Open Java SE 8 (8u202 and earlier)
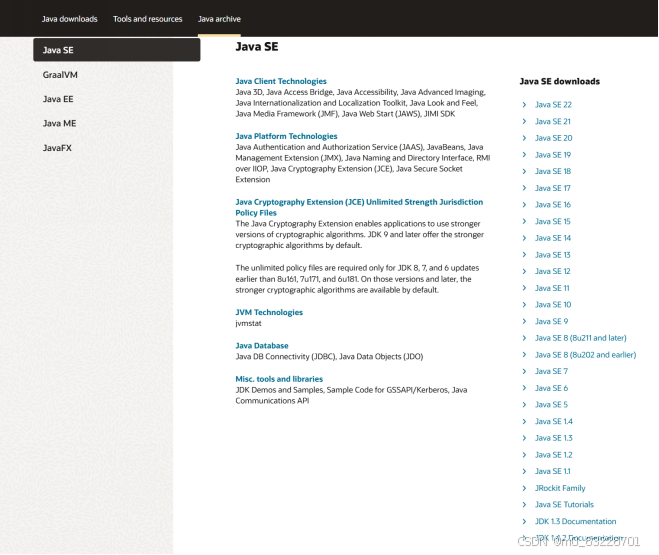This screenshot has height=555, width=659. point(585,355)
